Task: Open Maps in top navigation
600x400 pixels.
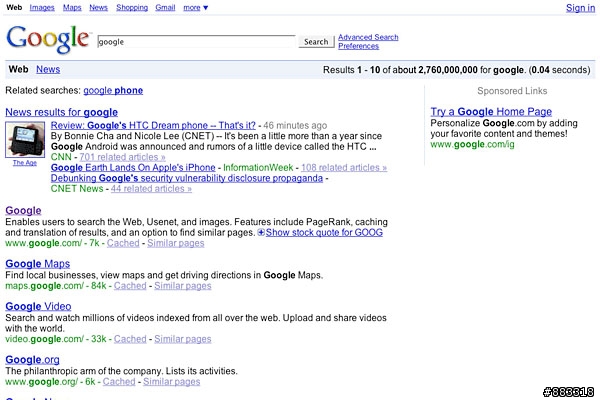Action: [72, 8]
